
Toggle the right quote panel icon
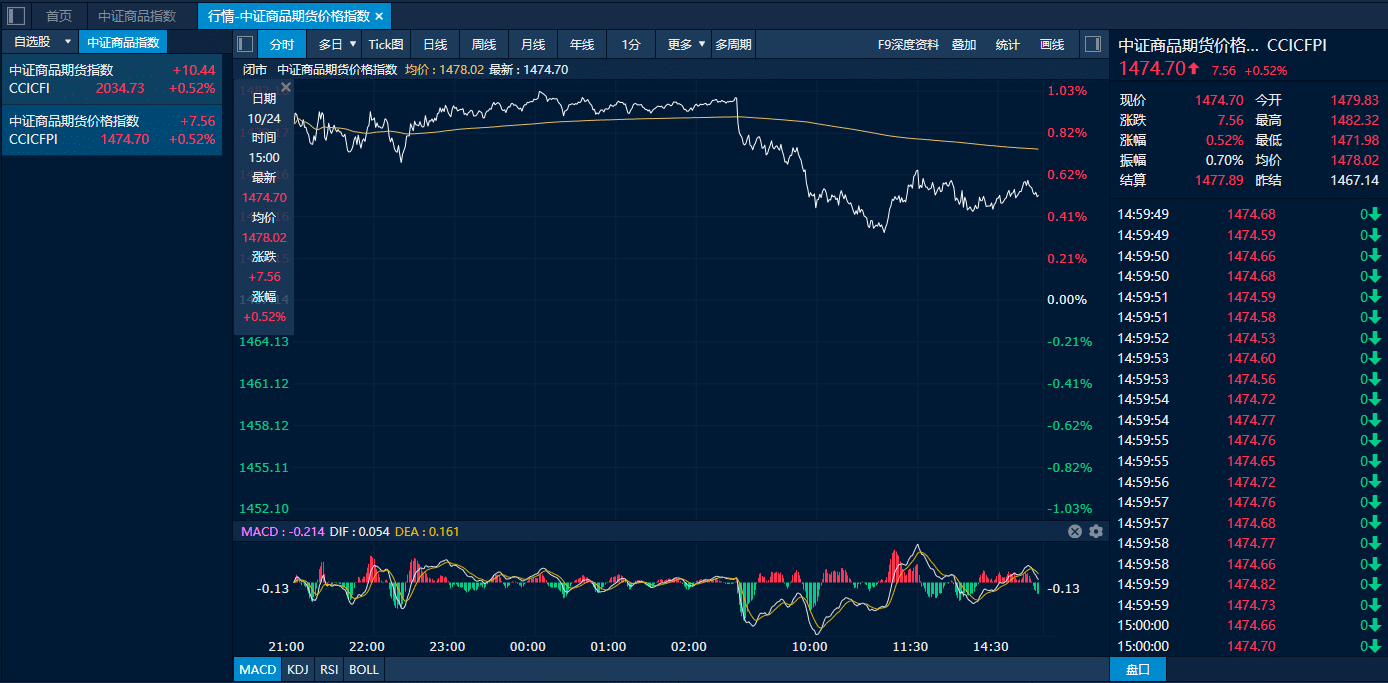(1092, 44)
